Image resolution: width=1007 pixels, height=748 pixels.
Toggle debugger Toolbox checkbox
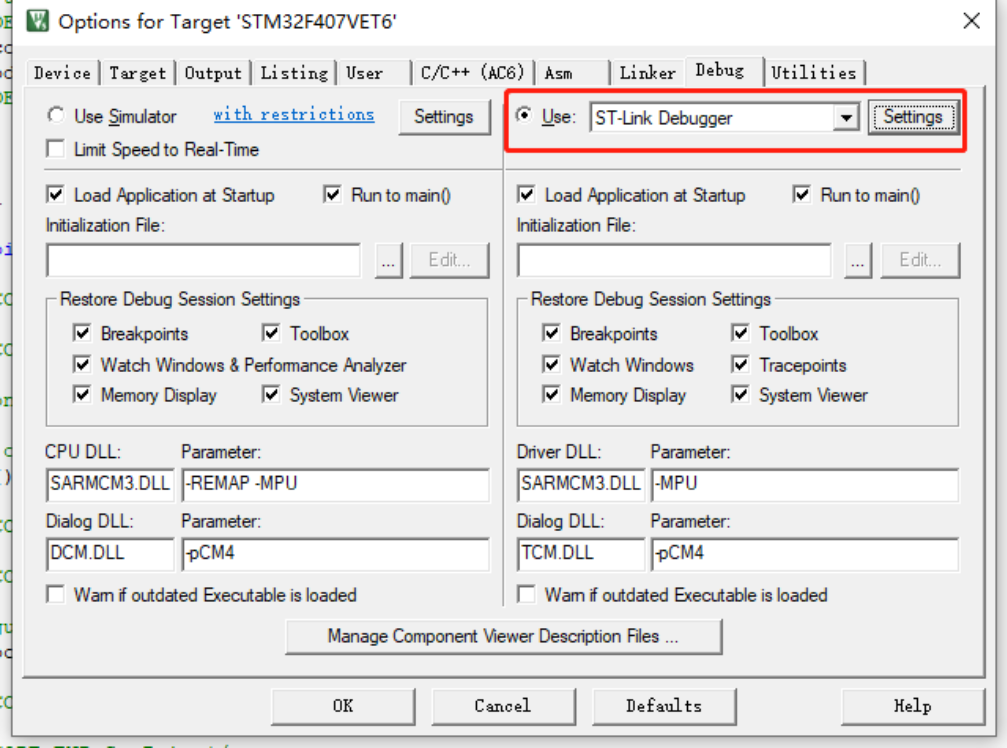coord(741,333)
